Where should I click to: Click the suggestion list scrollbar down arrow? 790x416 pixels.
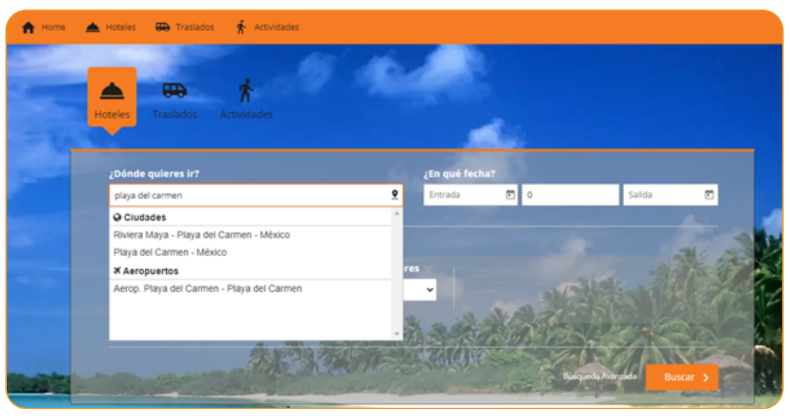pyautogui.click(x=397, y=334)
